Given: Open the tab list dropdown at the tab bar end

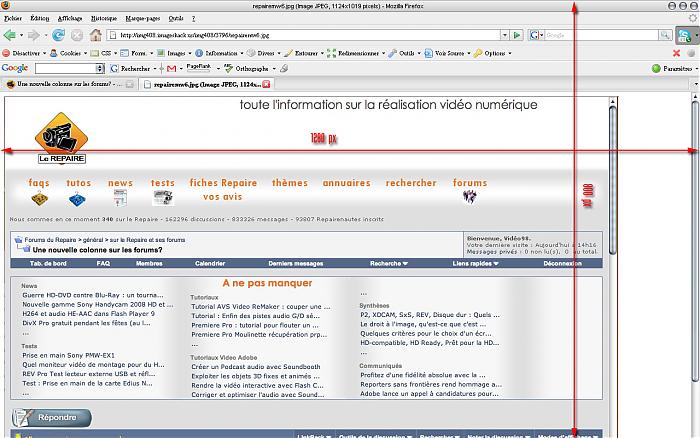Looking at the screenshot, I should pyautogui.click(x=696, y=84).
